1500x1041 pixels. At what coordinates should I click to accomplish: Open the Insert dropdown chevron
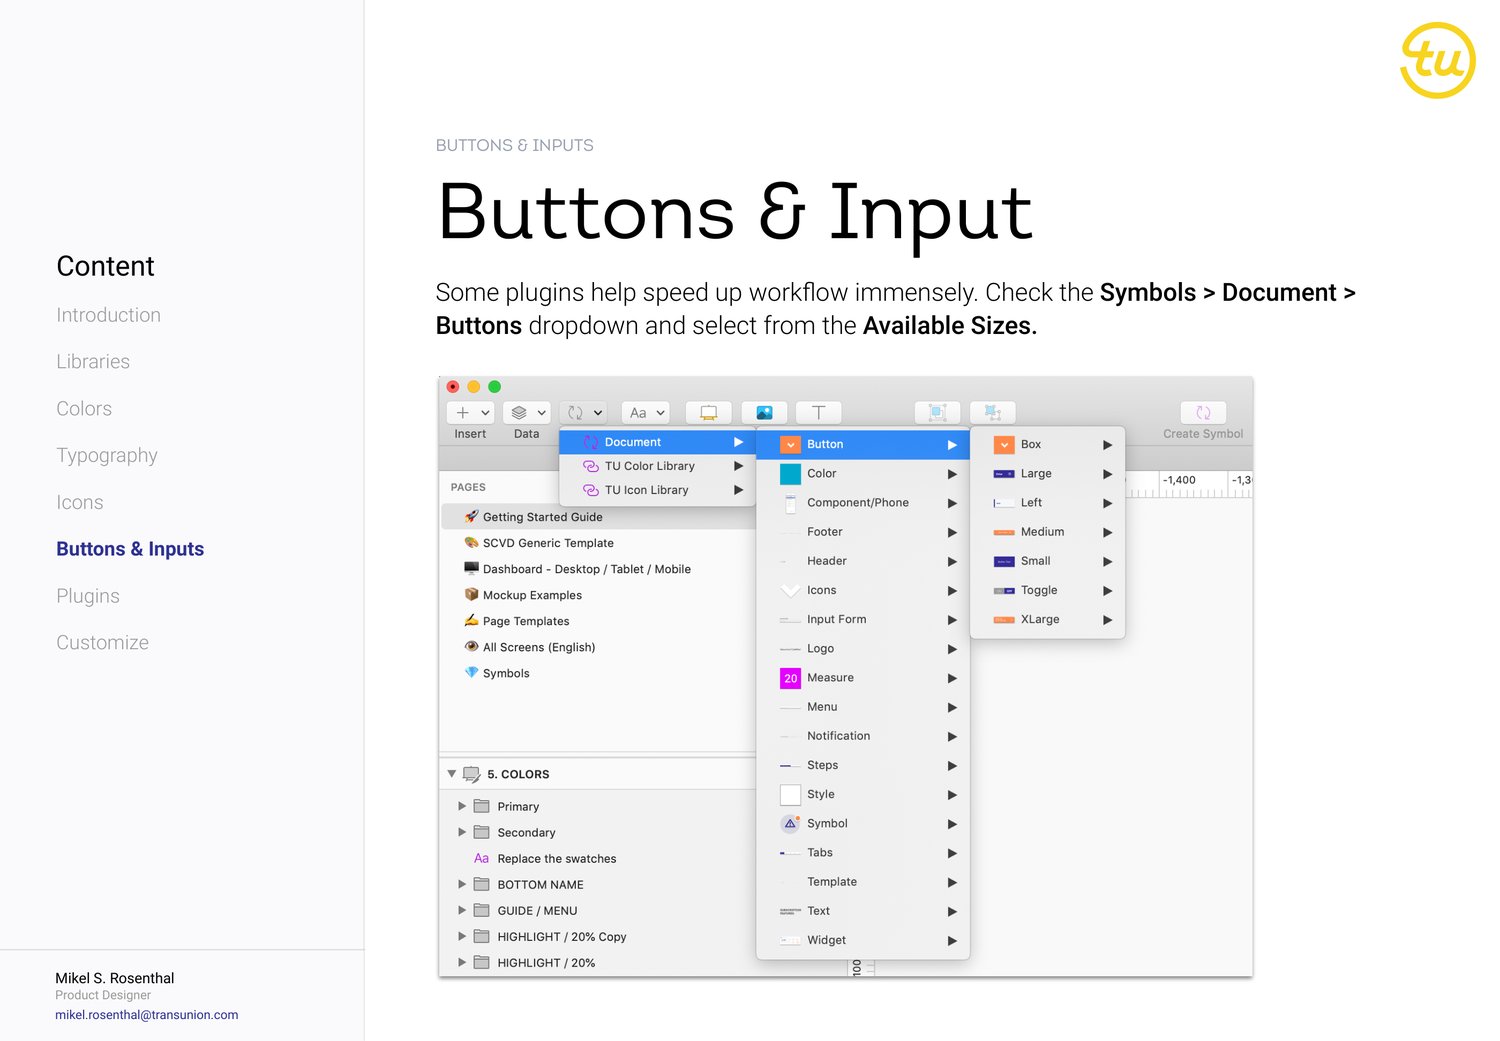coord(485,412)
